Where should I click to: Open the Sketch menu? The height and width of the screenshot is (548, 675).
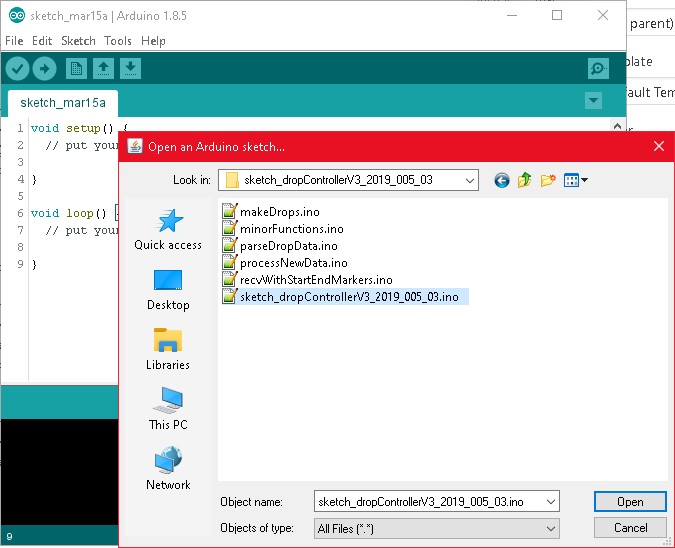point(78,41)
